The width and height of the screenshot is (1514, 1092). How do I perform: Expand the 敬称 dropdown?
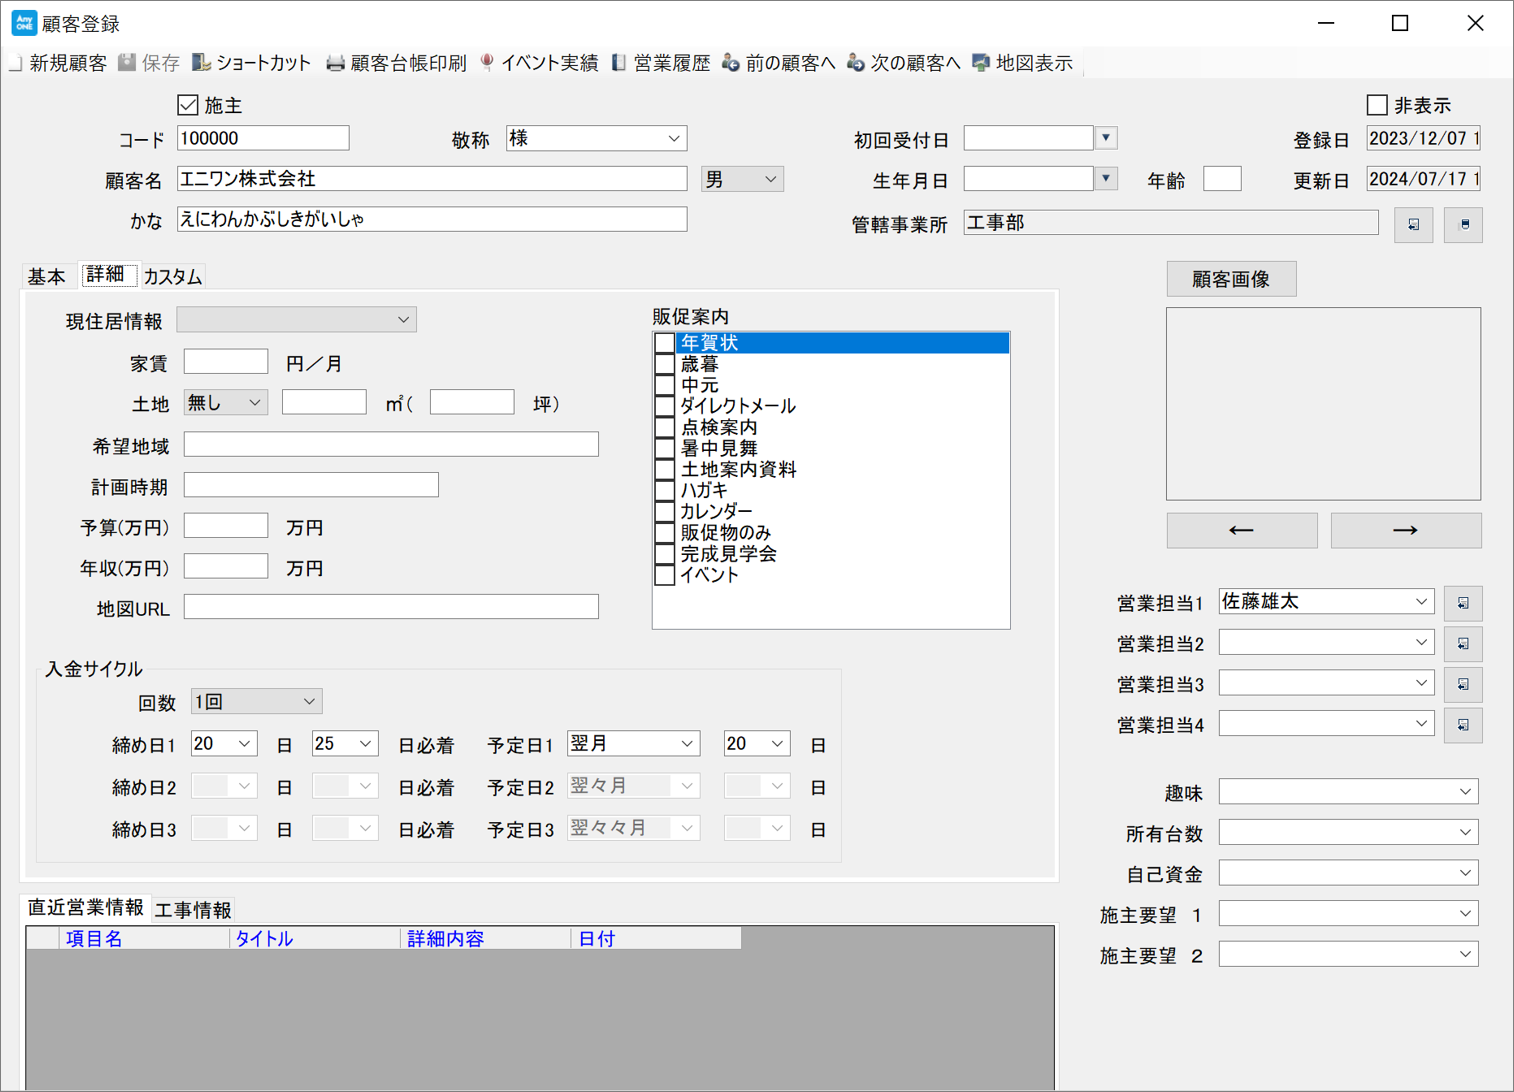tap(674, 139)
